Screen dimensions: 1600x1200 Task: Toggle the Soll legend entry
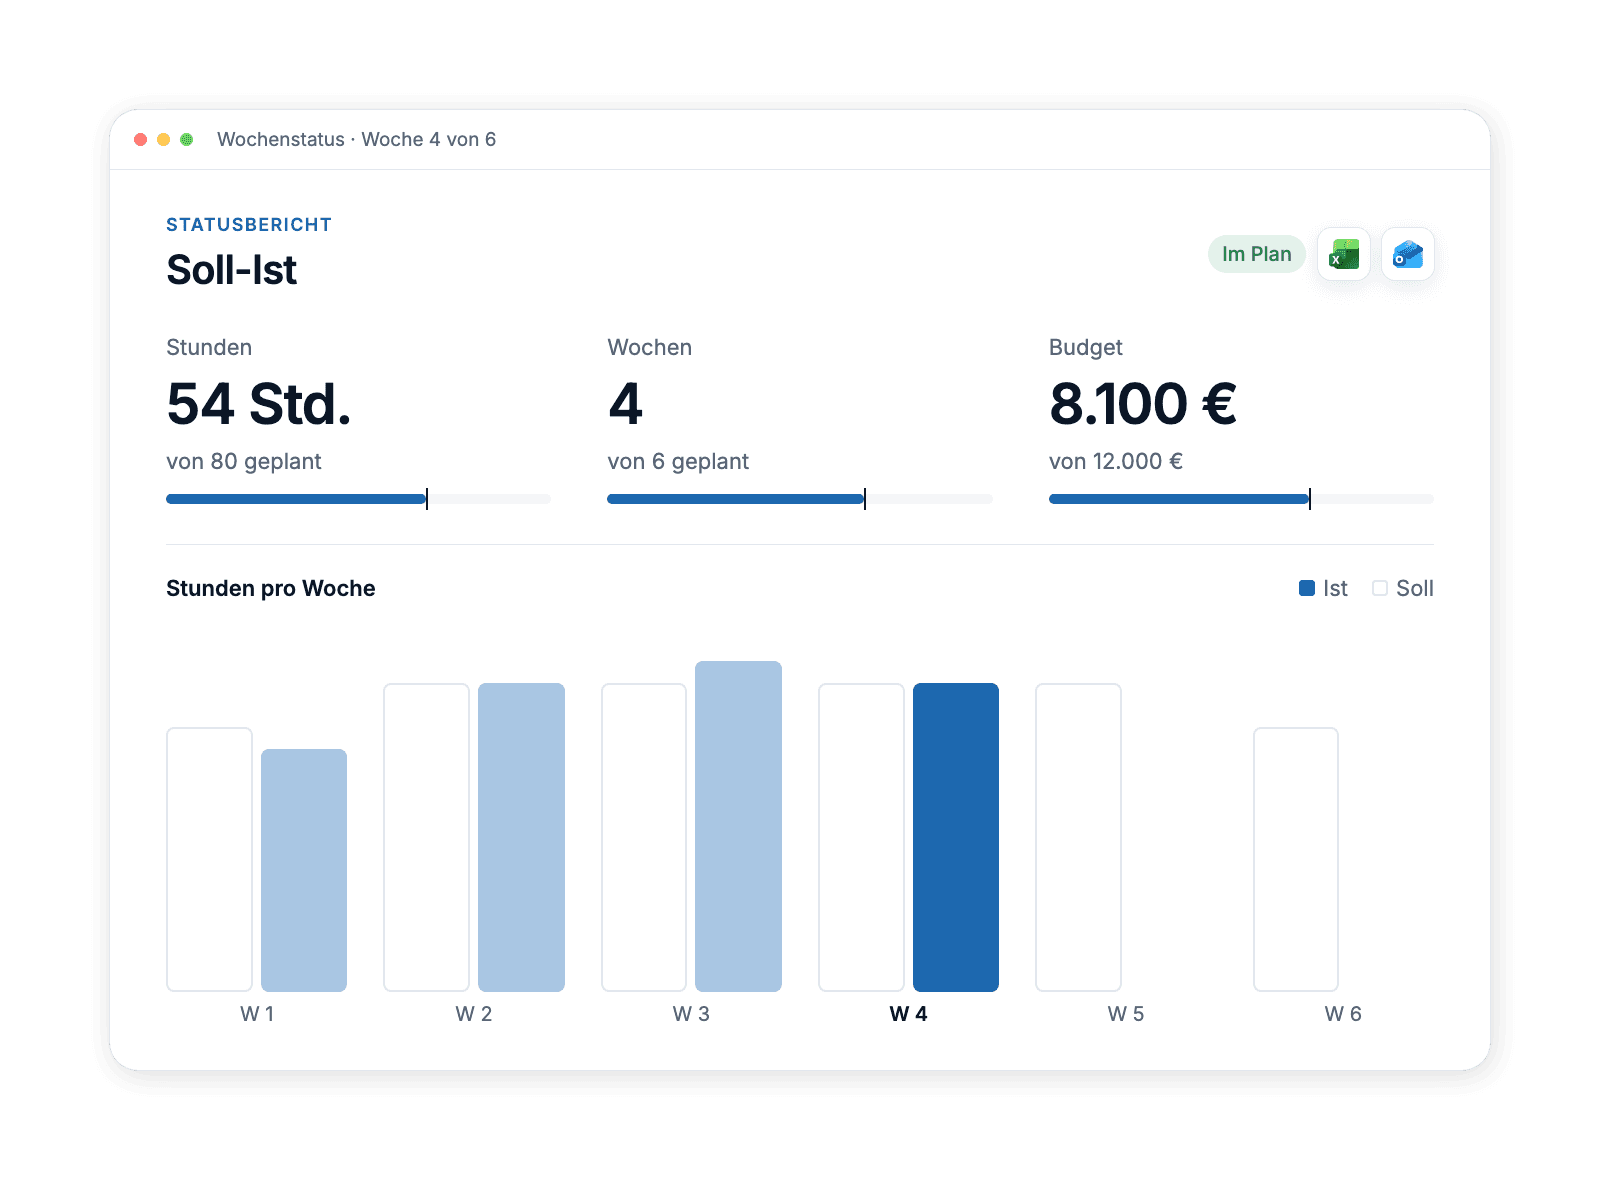tap(1403, 588)
